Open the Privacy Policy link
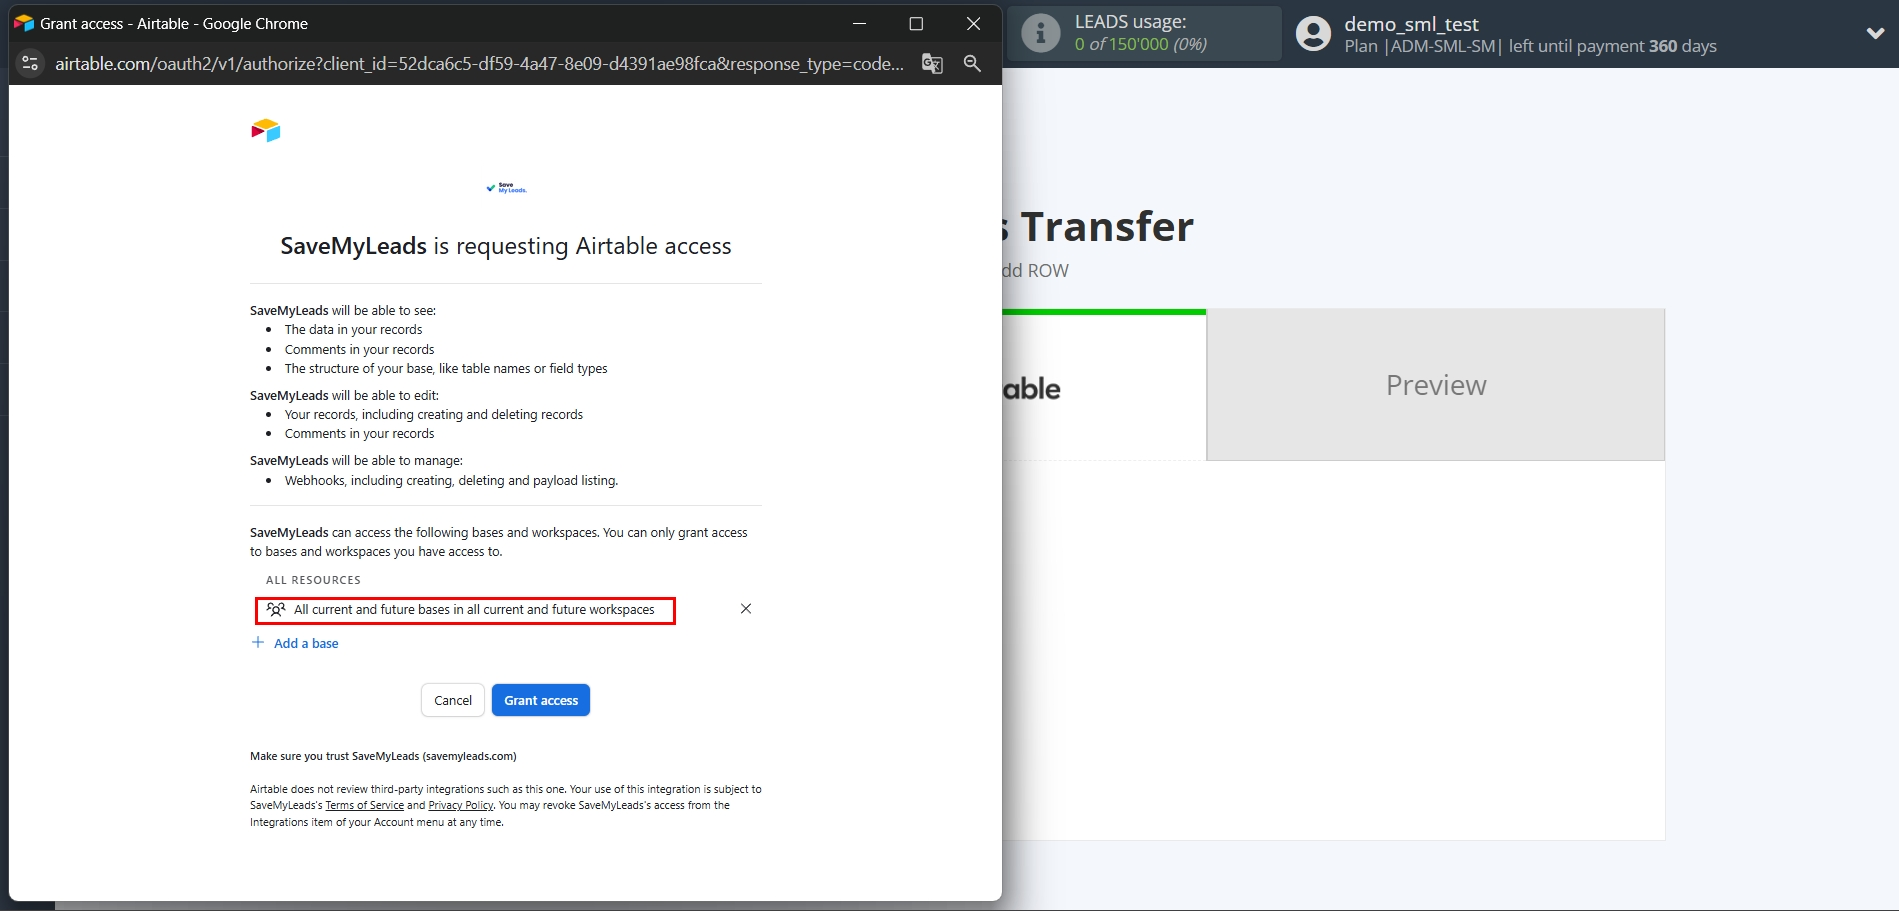 [x=460, y=806]
